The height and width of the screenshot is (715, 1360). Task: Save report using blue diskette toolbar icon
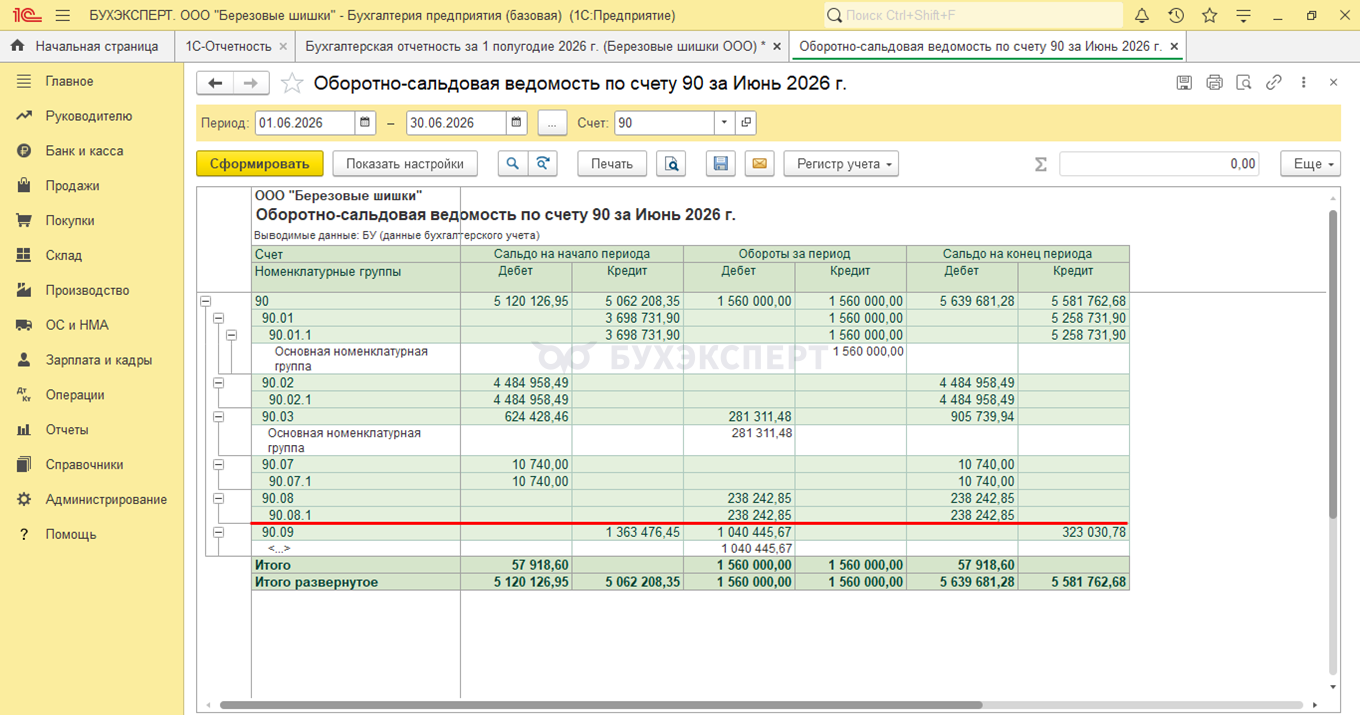(x=721, y=164)
